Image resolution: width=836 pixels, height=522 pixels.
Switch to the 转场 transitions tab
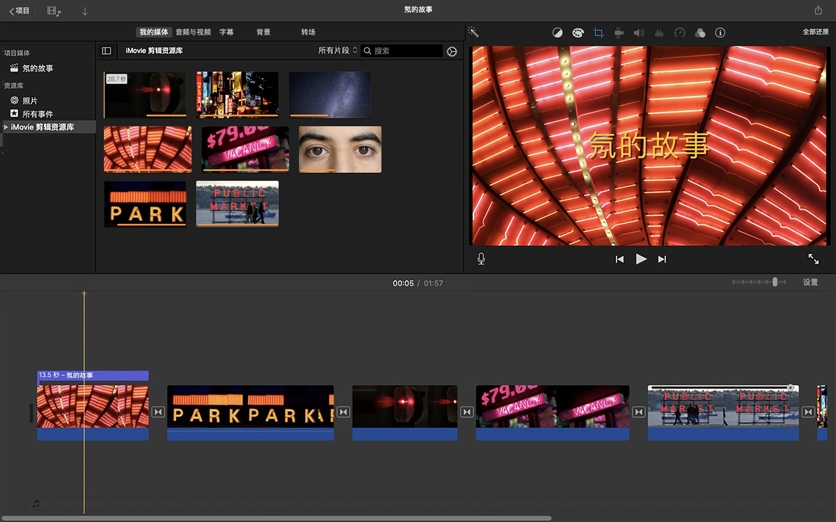coord(308,32)
